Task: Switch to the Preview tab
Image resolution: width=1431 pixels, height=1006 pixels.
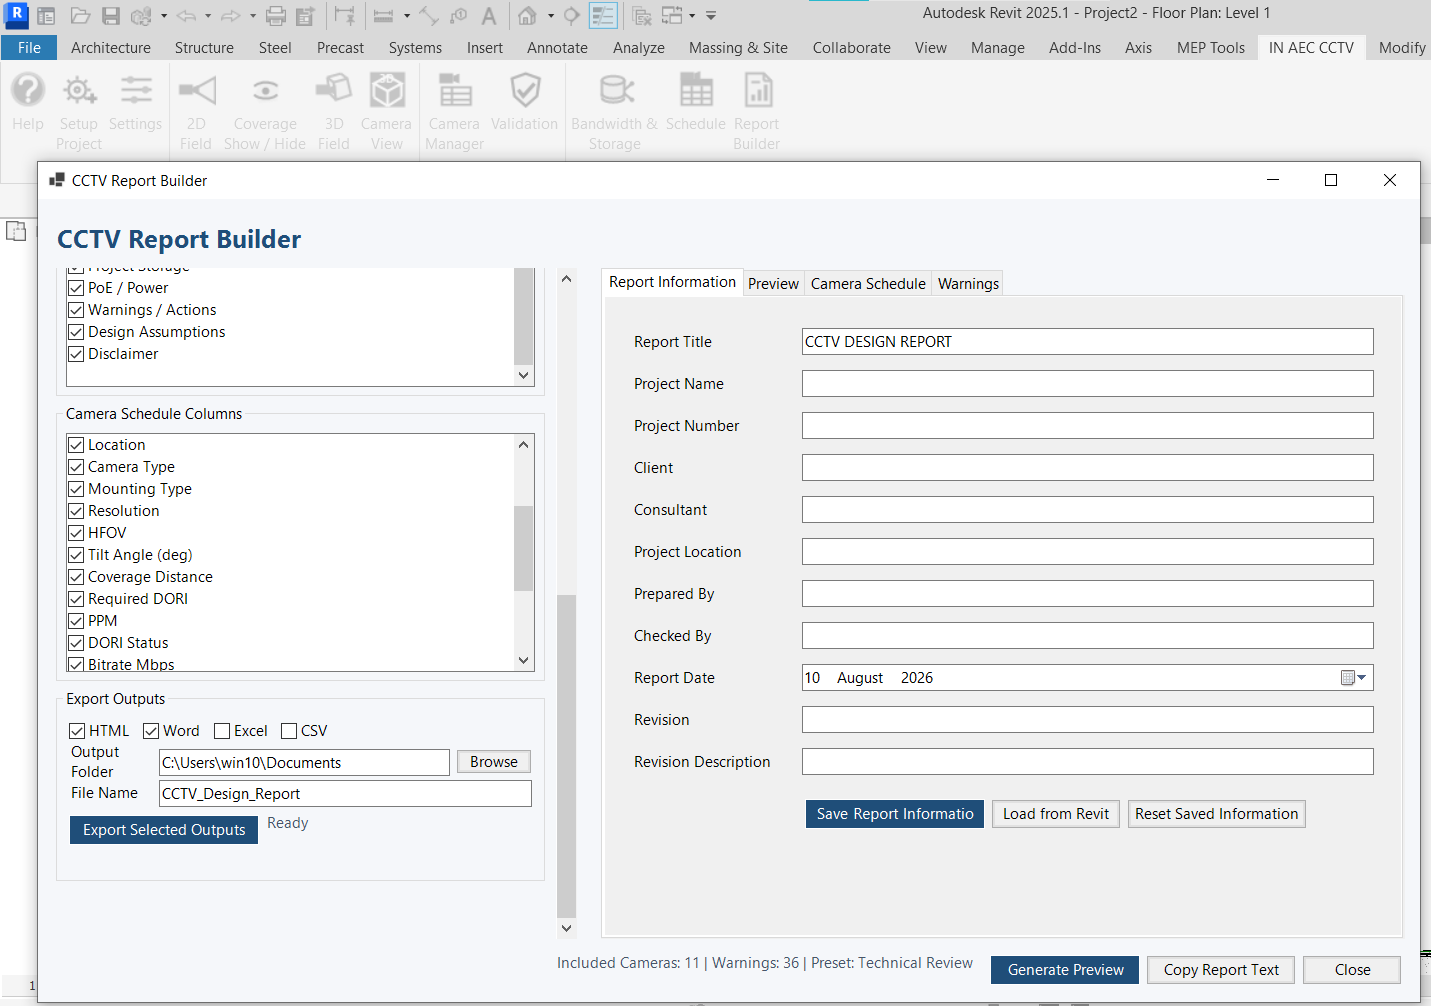Action: (x=773, y=284)
